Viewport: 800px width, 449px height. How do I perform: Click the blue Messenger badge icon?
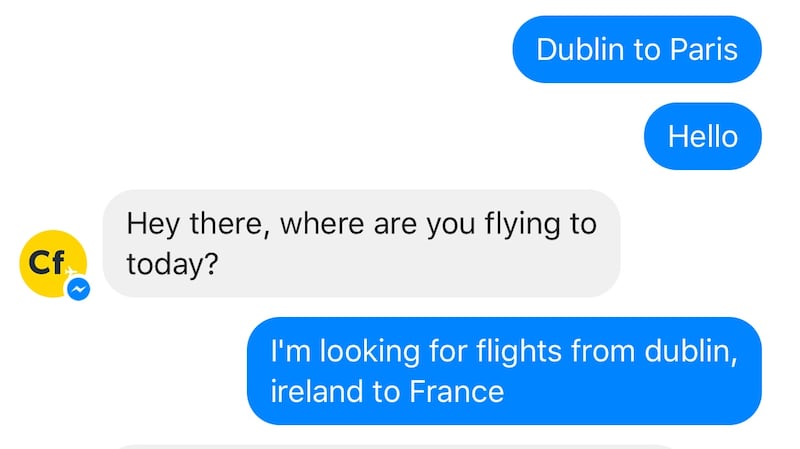click(79, 289)
